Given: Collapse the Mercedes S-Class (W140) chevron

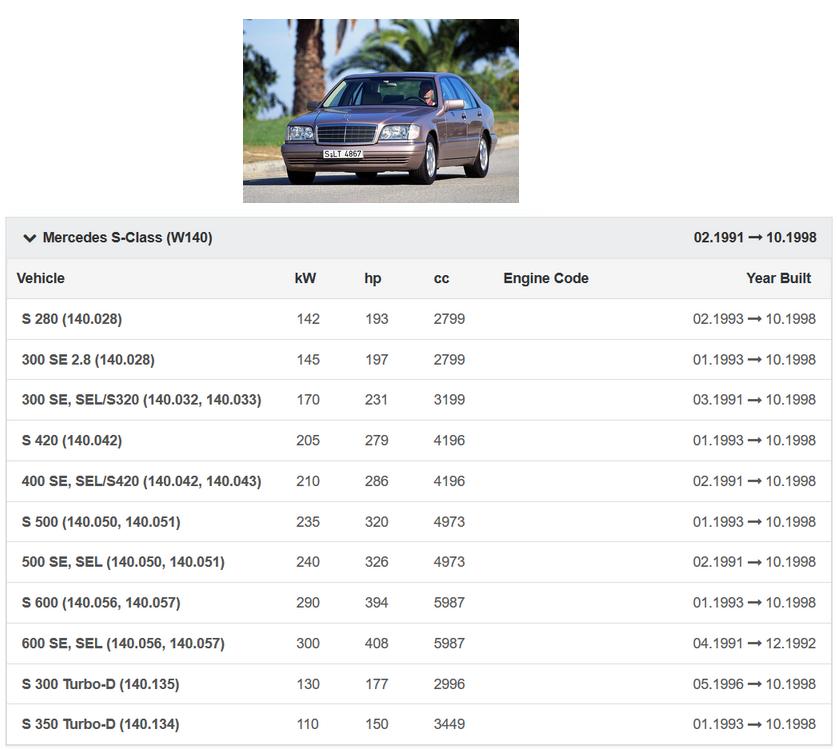Looking at the screenshot, I should point(29,238).
